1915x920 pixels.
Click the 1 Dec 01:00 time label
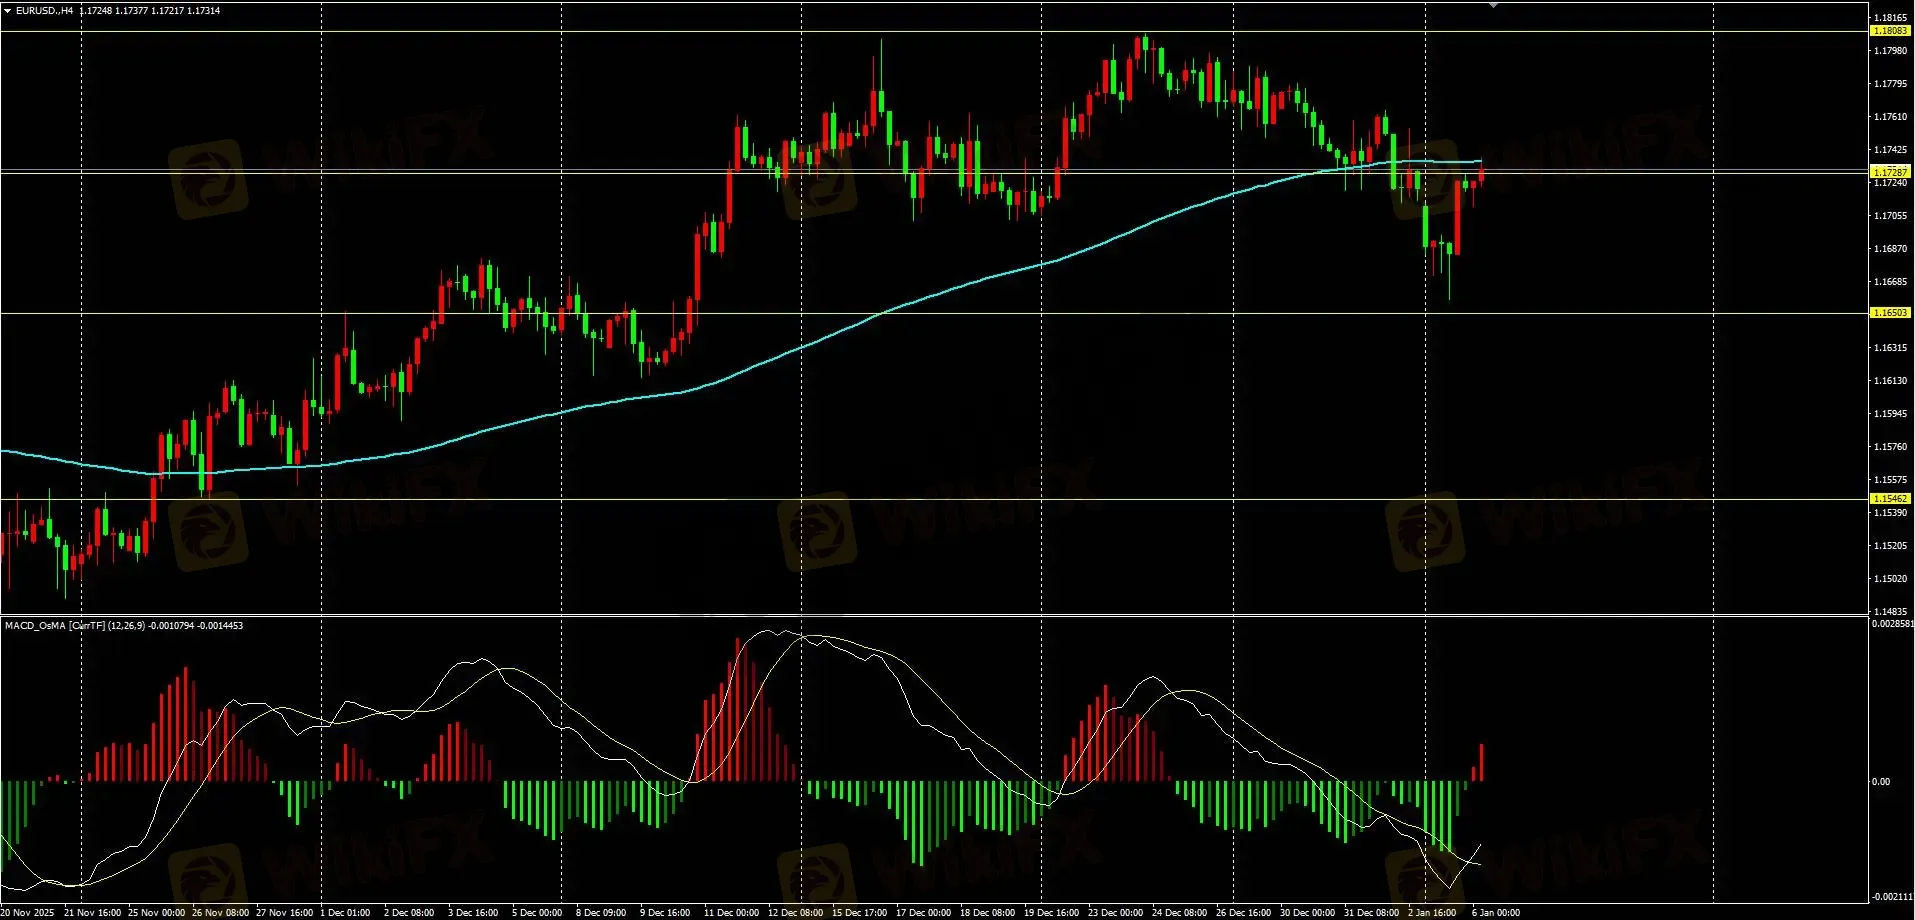tap(345, 913)
